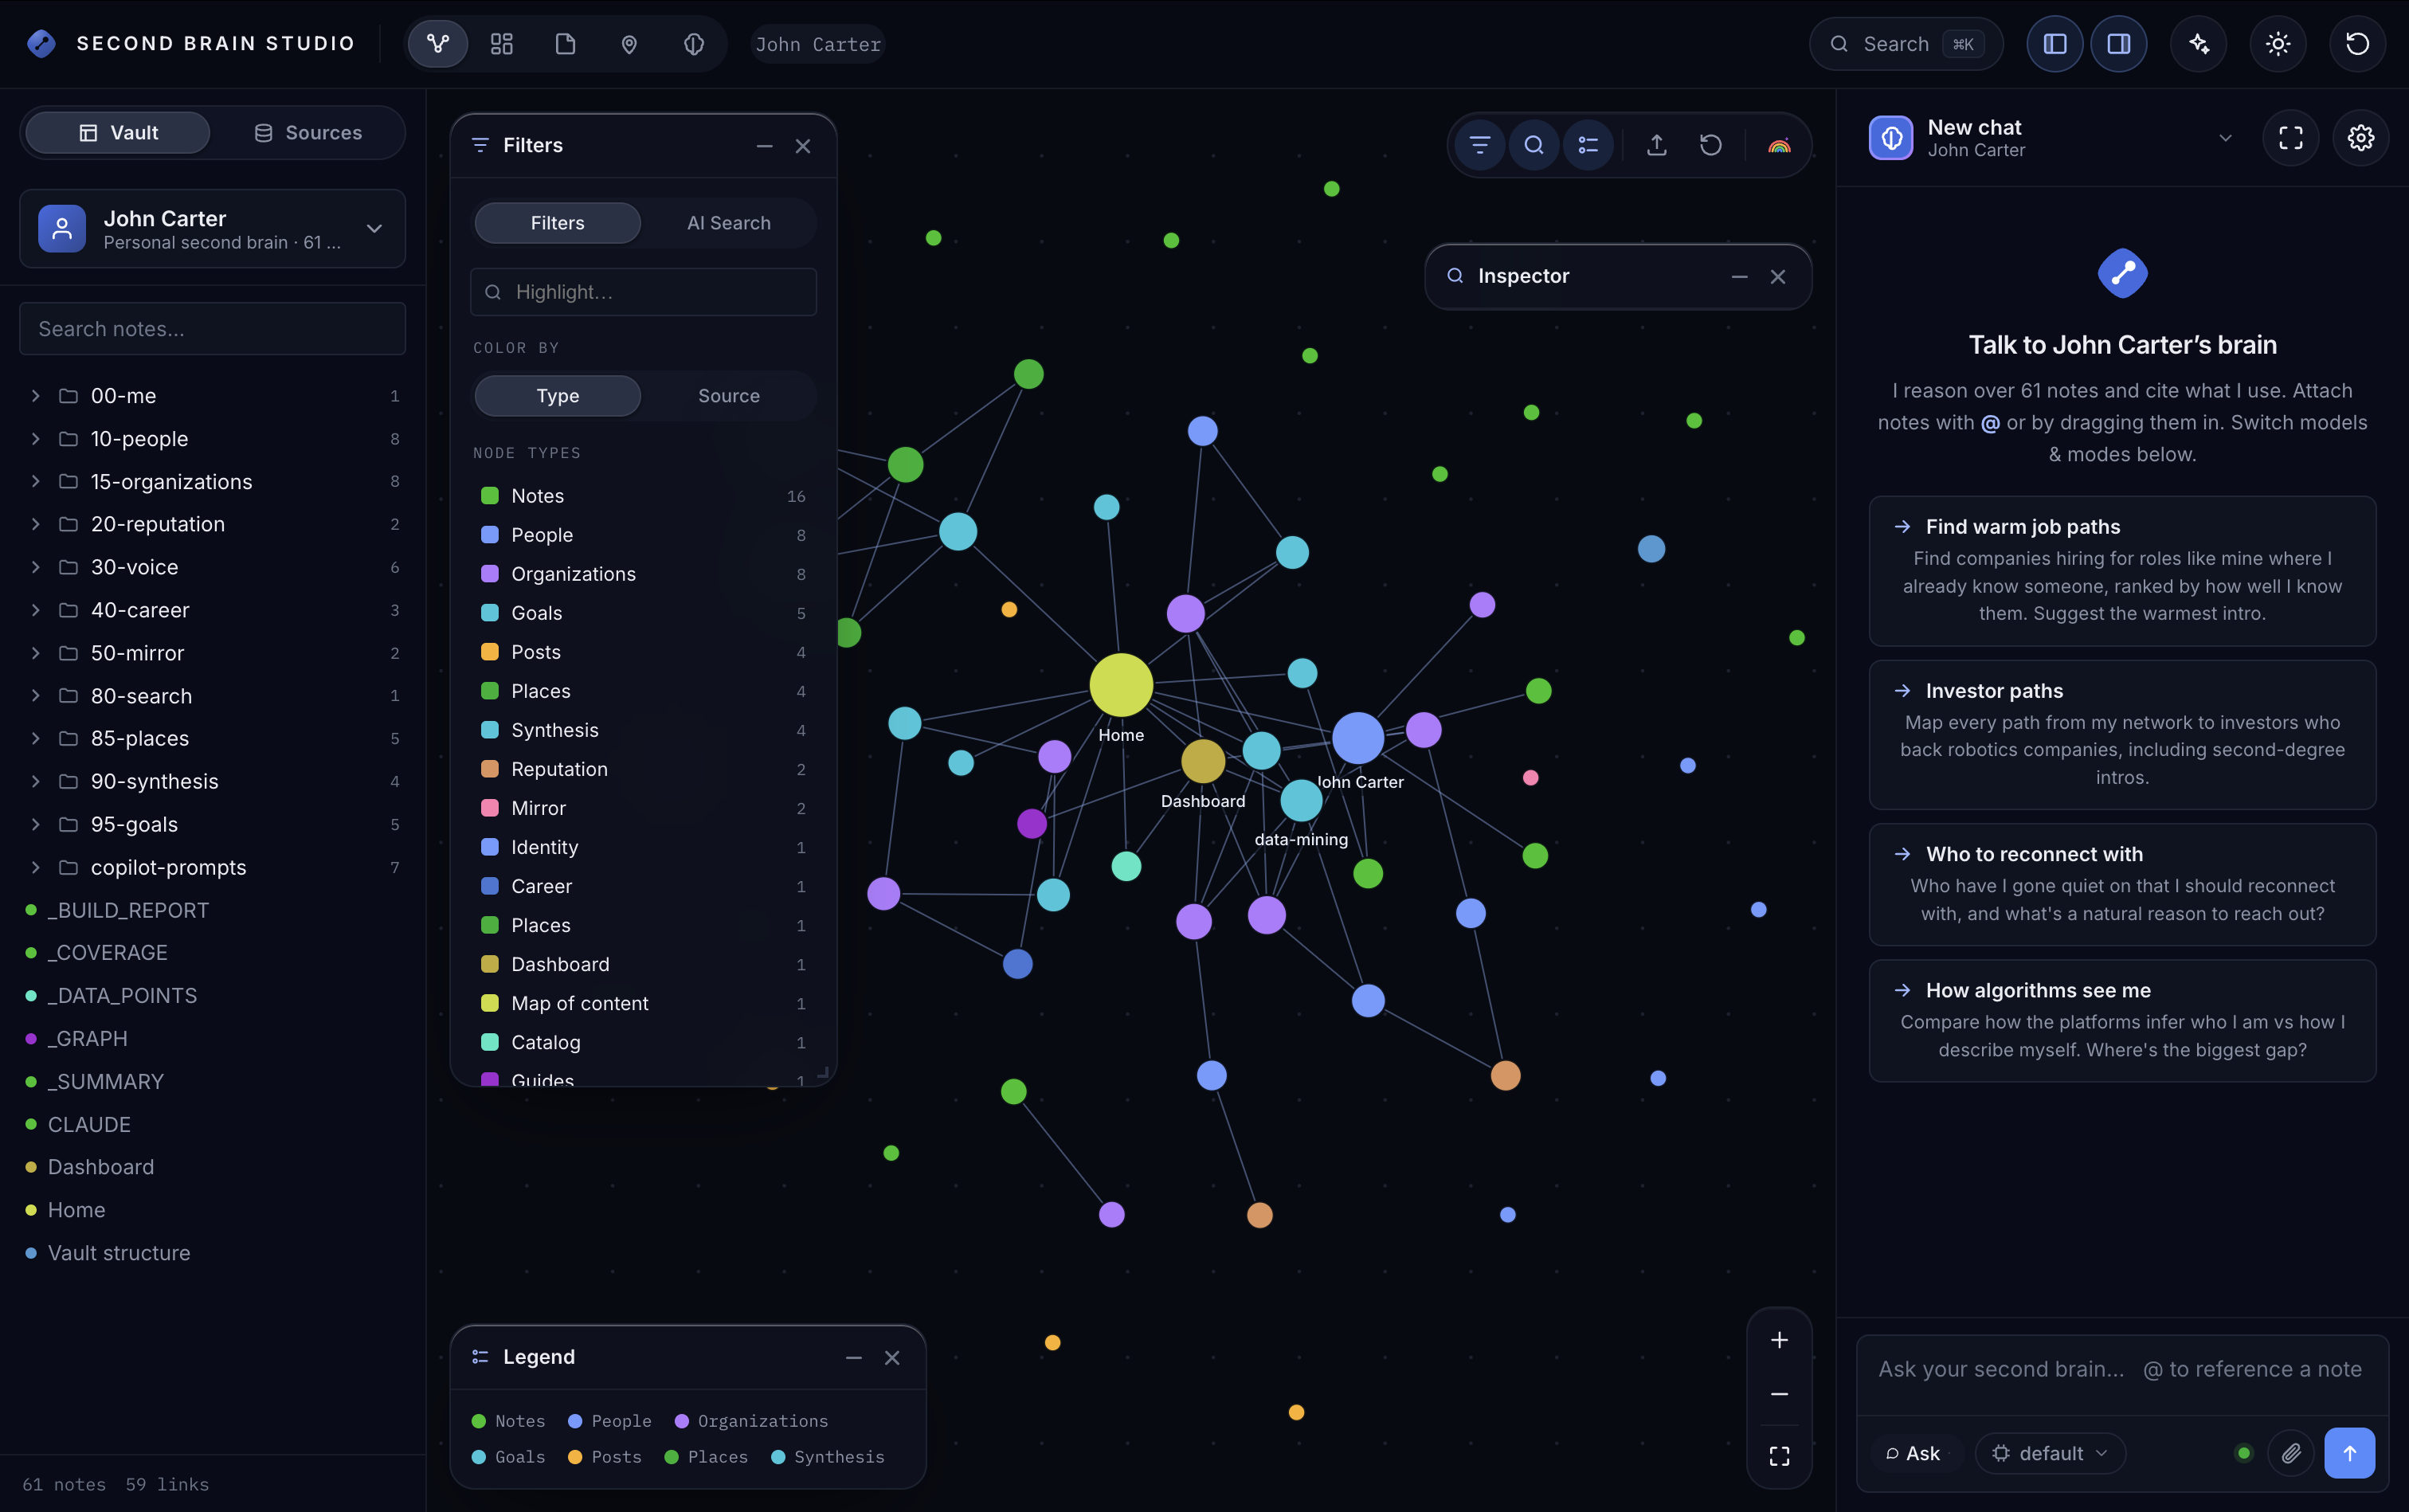Viewport: 2409px width, 1512px height.
Task: Click How algorithms see me suggestion
Action: click(2122, 1021)
